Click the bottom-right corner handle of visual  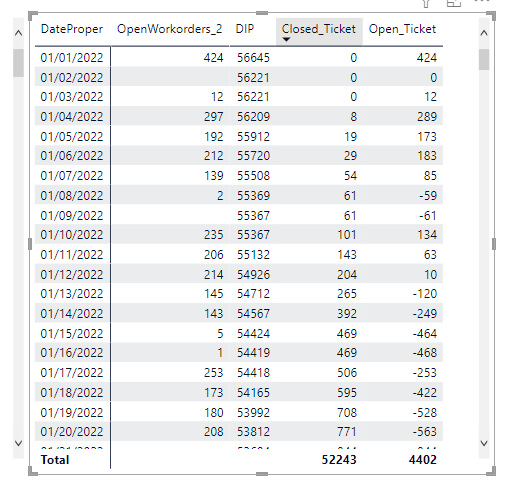(491, 471)
